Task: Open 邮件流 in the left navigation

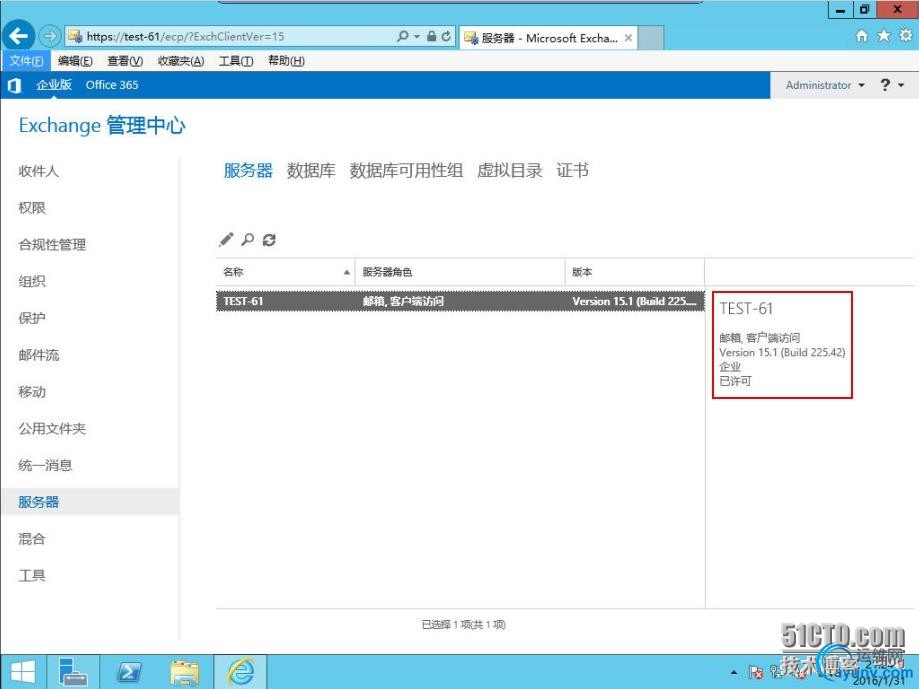Action: click(x=38, y=355)
